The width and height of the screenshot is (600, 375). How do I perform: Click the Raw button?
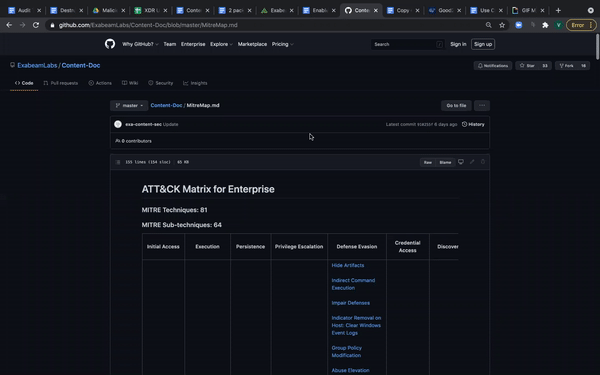427,162
